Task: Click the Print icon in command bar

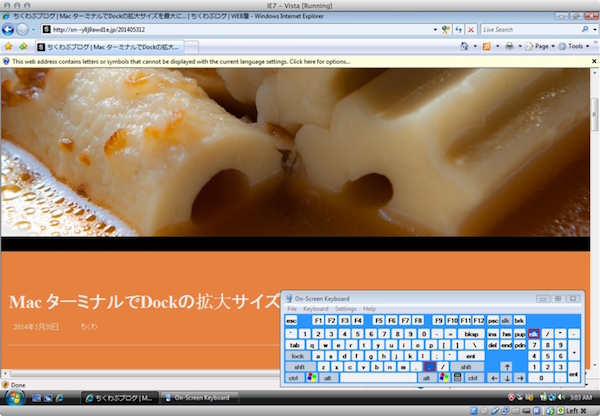Action: click(509, 46)
